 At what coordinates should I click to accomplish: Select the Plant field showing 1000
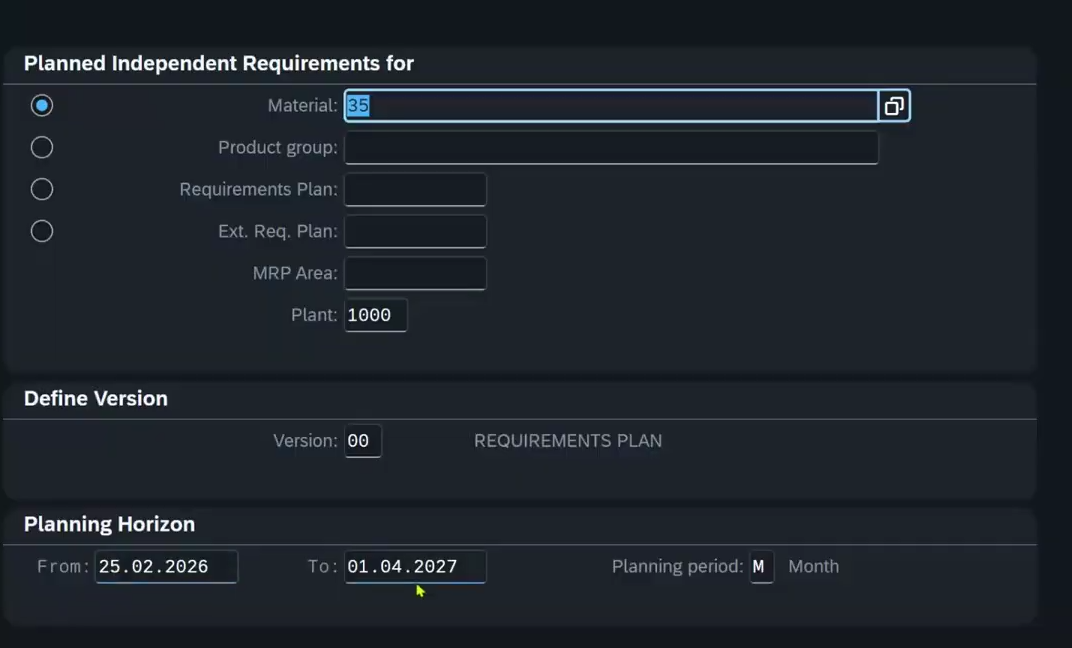tap(376, 315)
